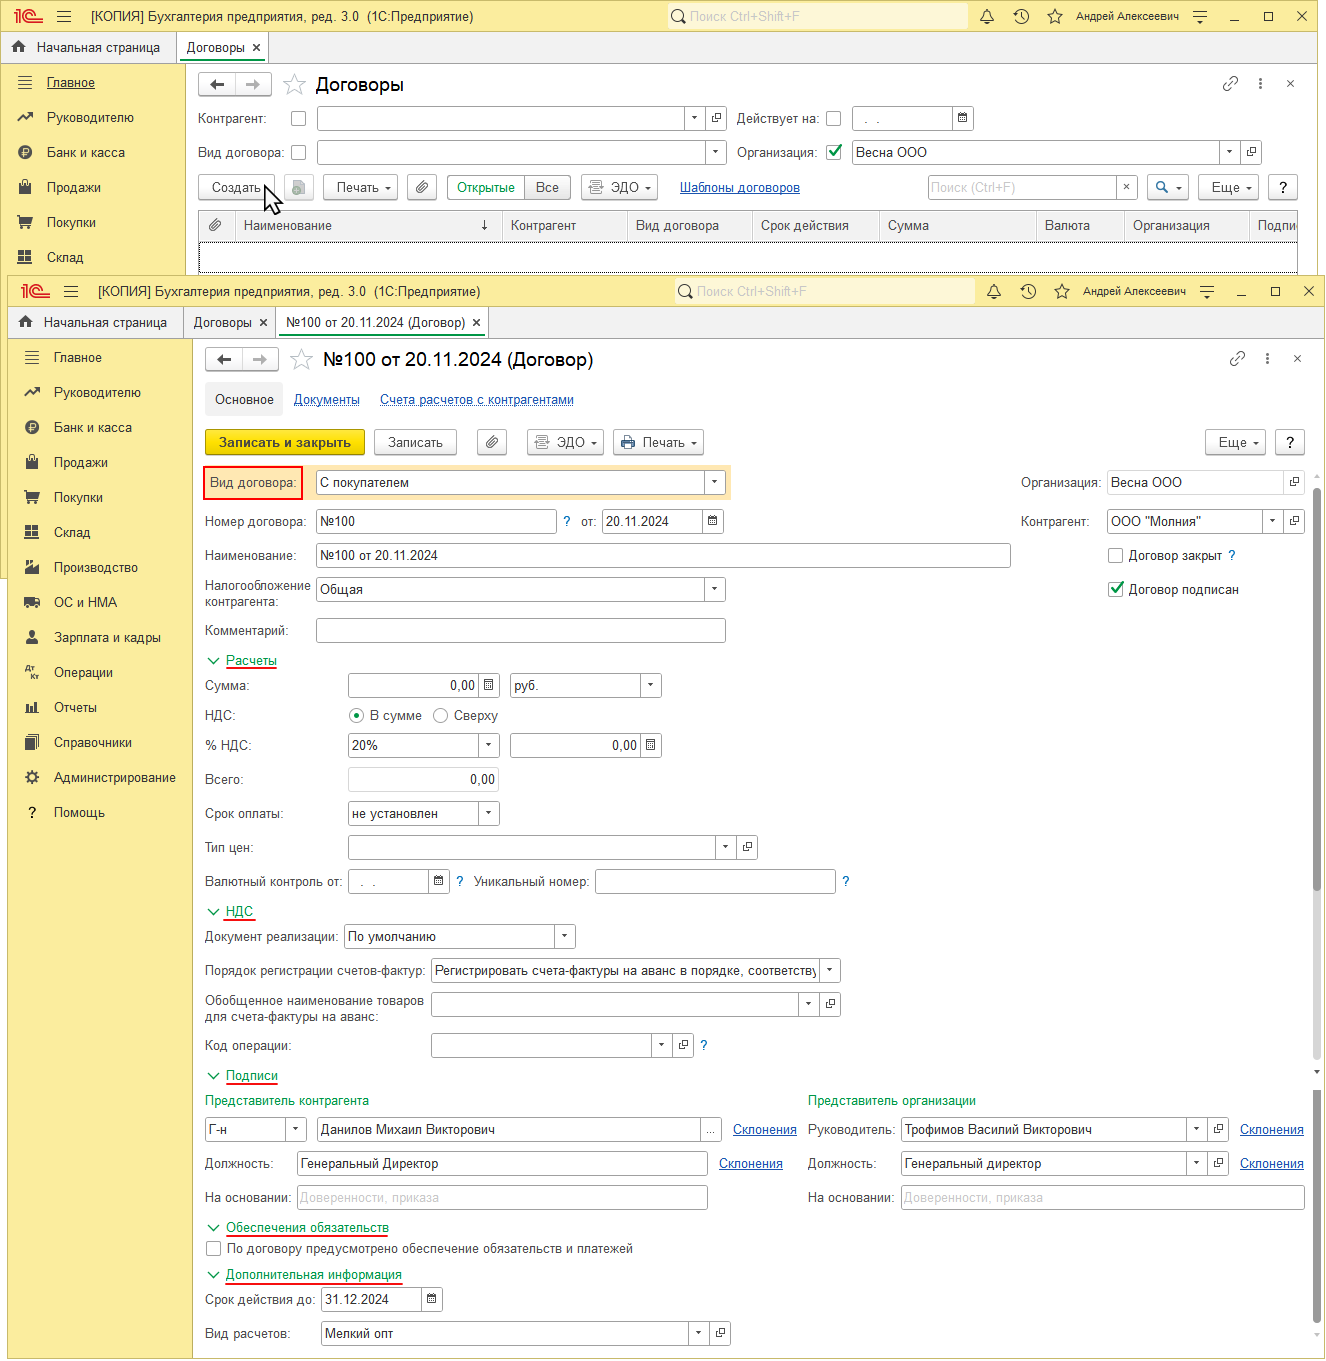Open calendar for Валютный контроль date
Image resolution: width=1326 pixels, height=1361 pixels.
pyautogui.click(x=438, y=881)
